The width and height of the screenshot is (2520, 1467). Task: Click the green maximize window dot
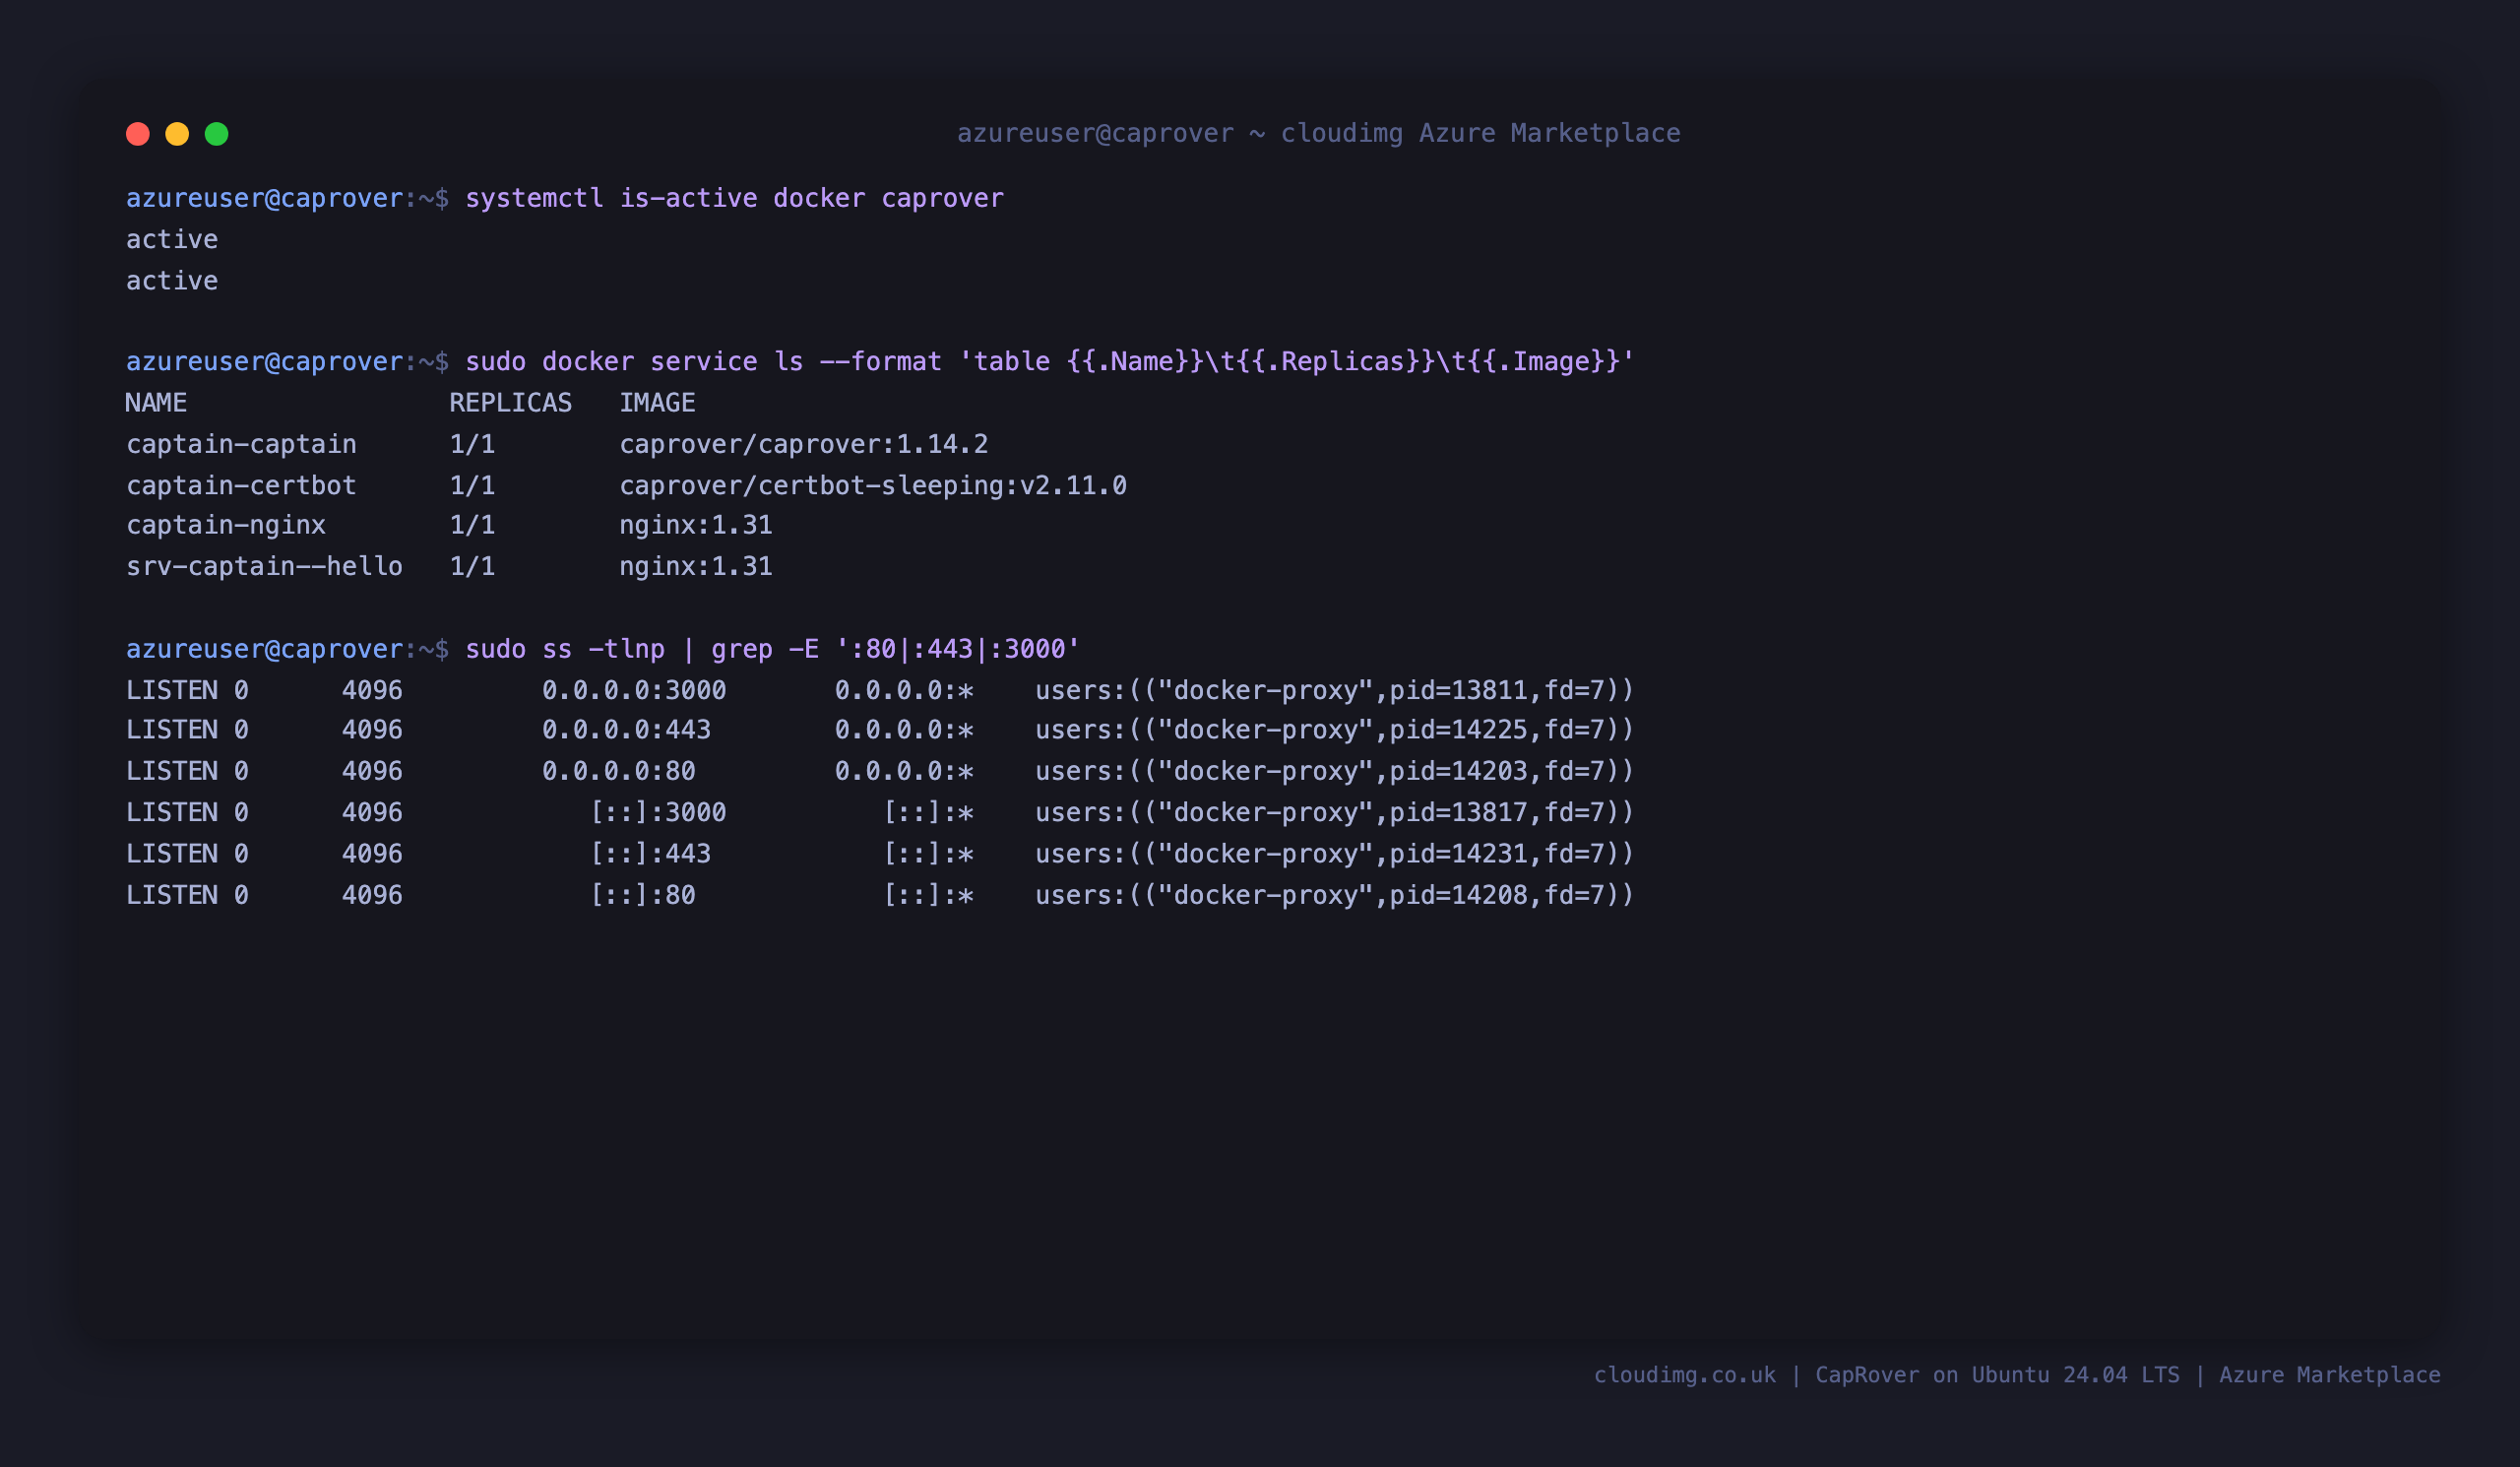point(217,134)
